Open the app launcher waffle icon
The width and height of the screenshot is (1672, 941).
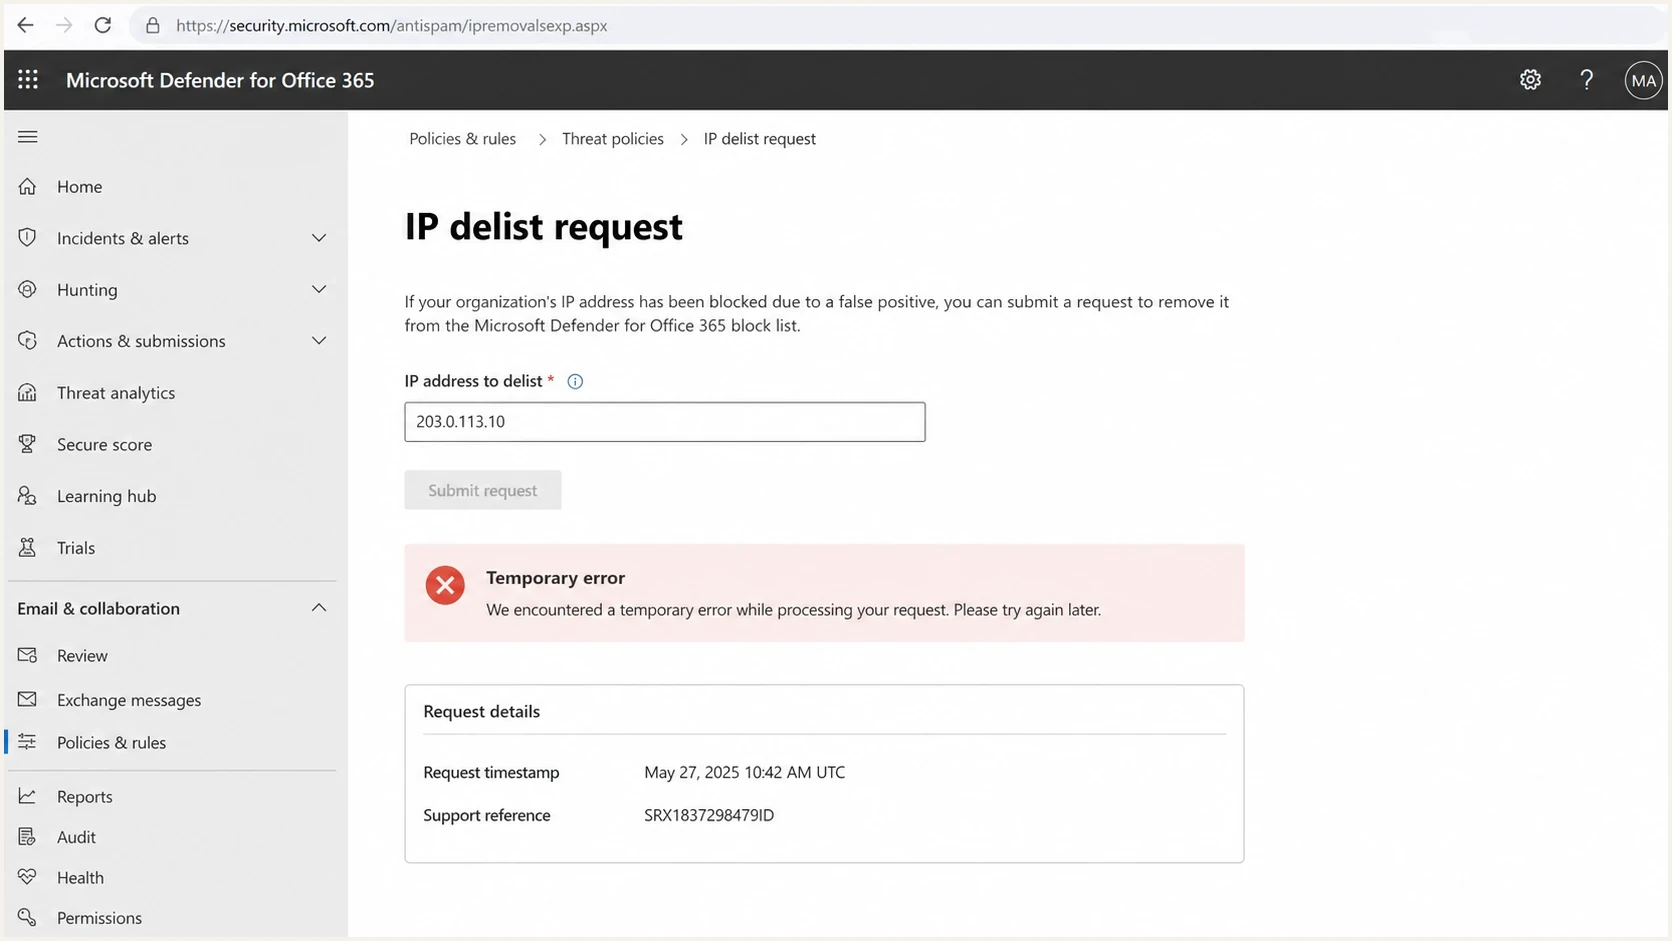point(28,80)
